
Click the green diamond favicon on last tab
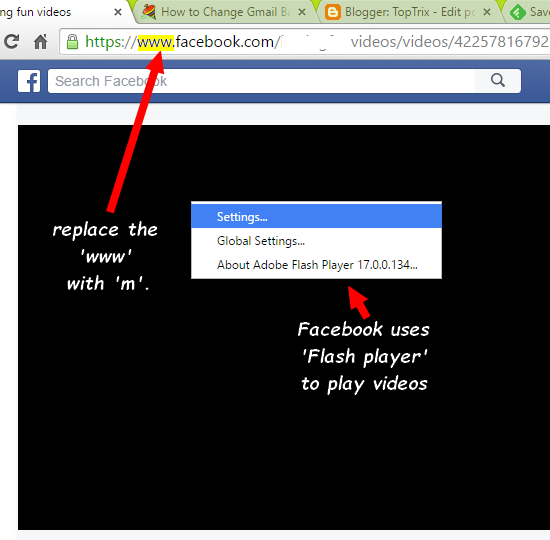[x=518, y=13]
